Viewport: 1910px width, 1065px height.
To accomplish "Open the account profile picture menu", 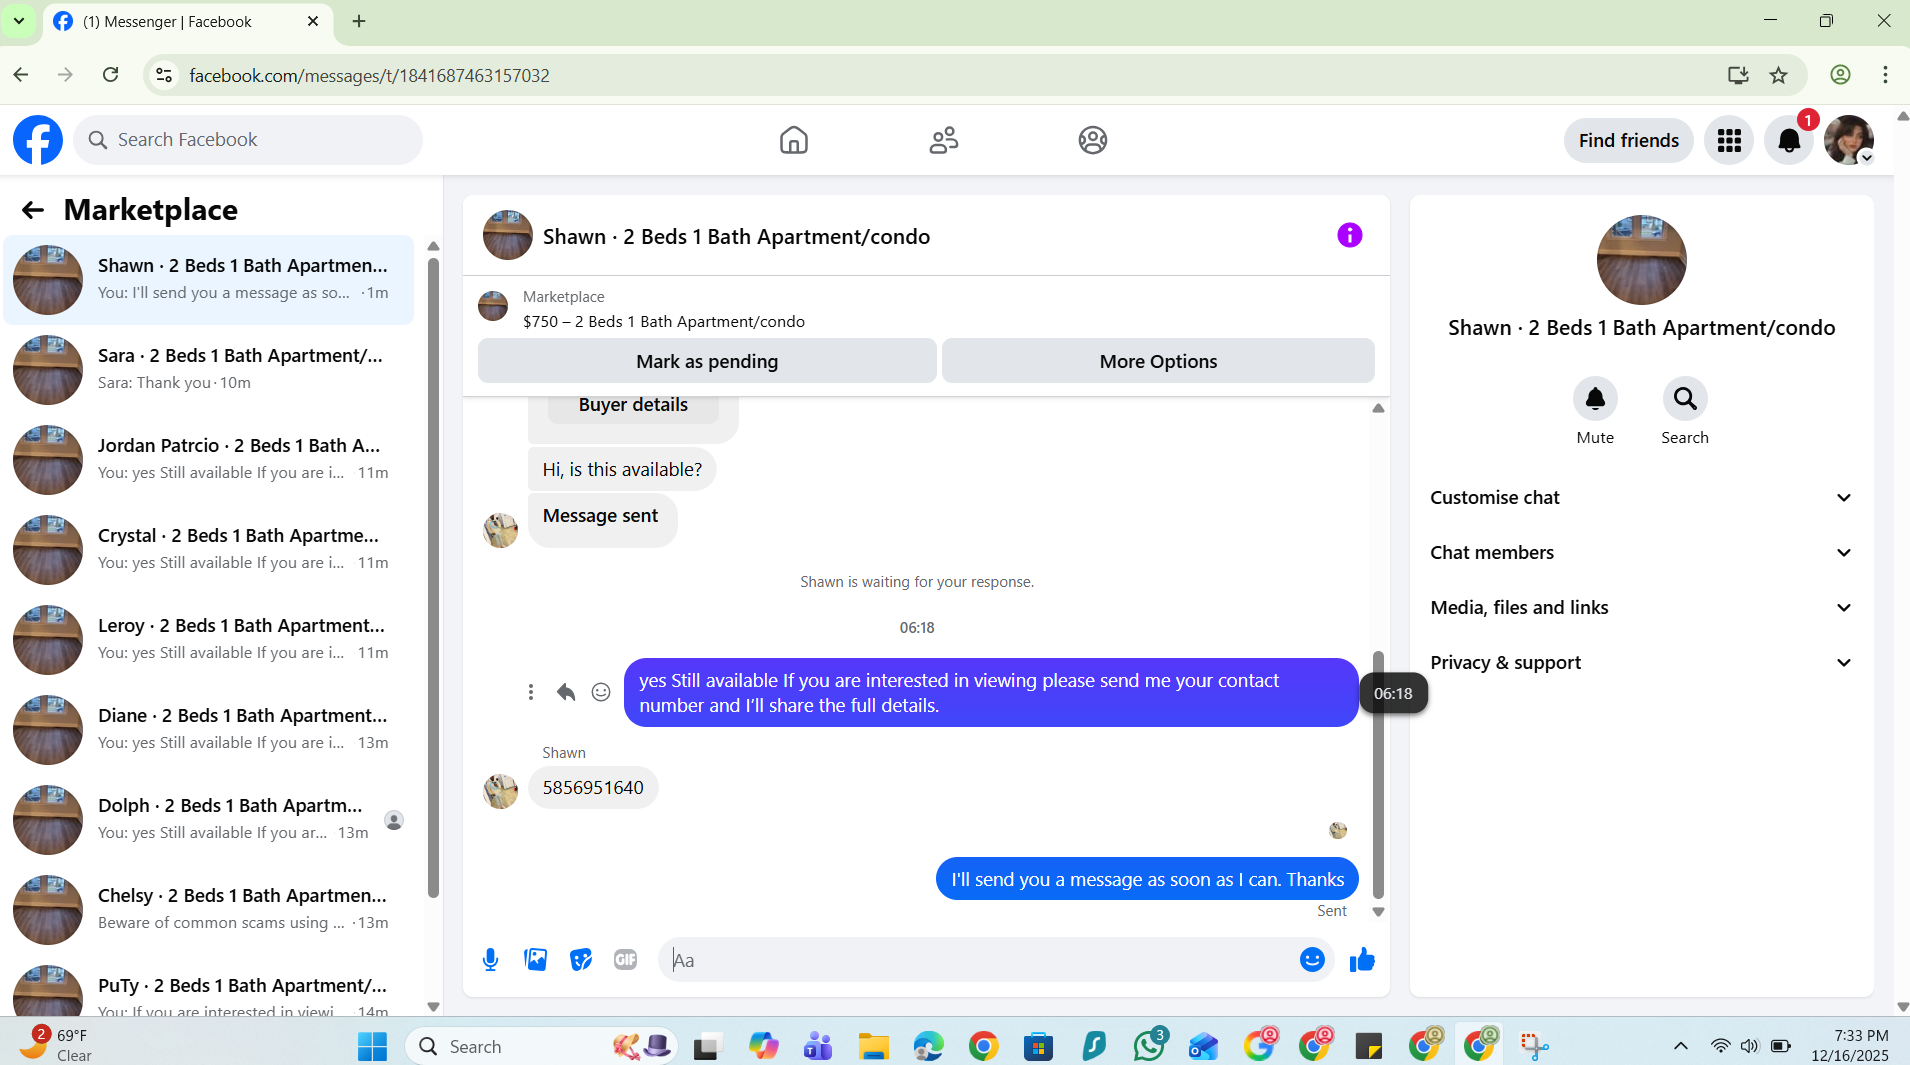I will pyautogui.click(x=1849, y=140).
